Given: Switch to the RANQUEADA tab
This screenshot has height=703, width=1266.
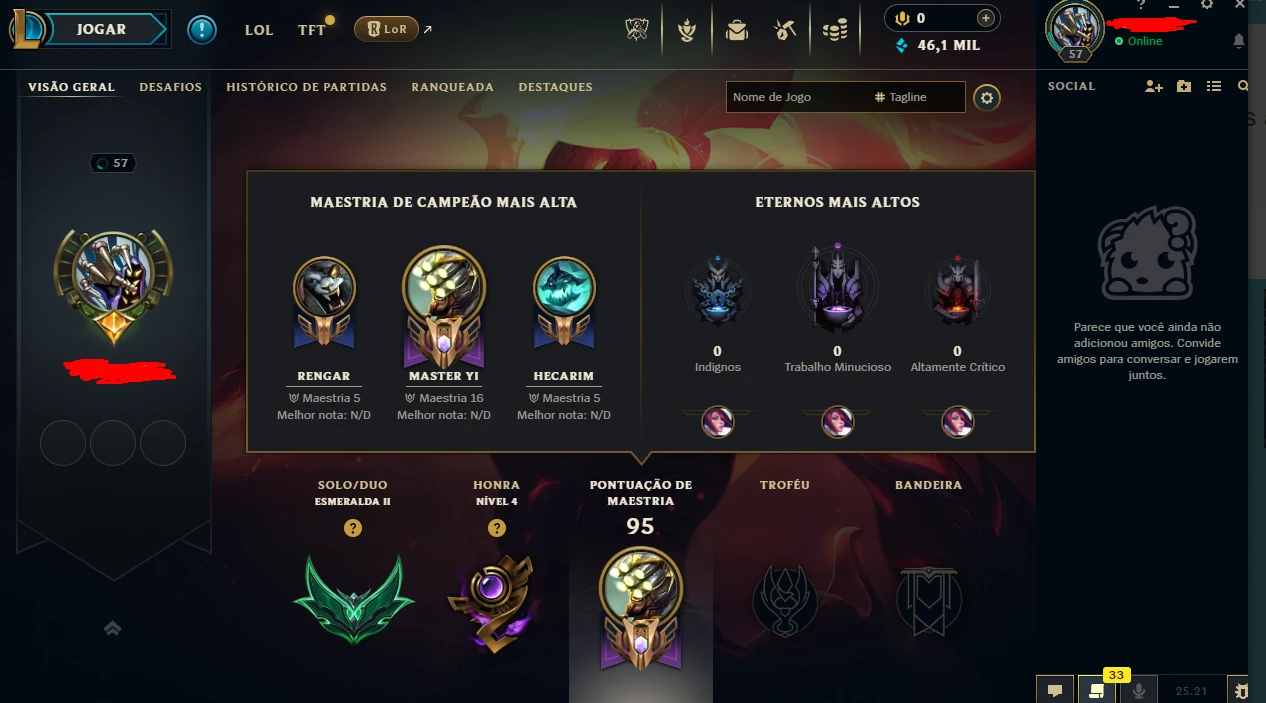Looking at the screenshot, I should (452, 87).
